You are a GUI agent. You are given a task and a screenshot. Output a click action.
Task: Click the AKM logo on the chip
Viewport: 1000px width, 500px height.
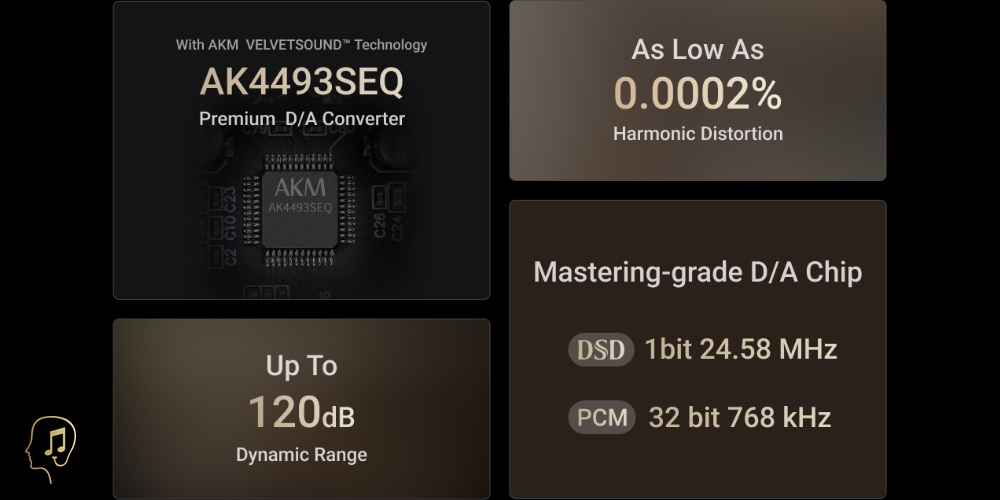tap(300, 189)
